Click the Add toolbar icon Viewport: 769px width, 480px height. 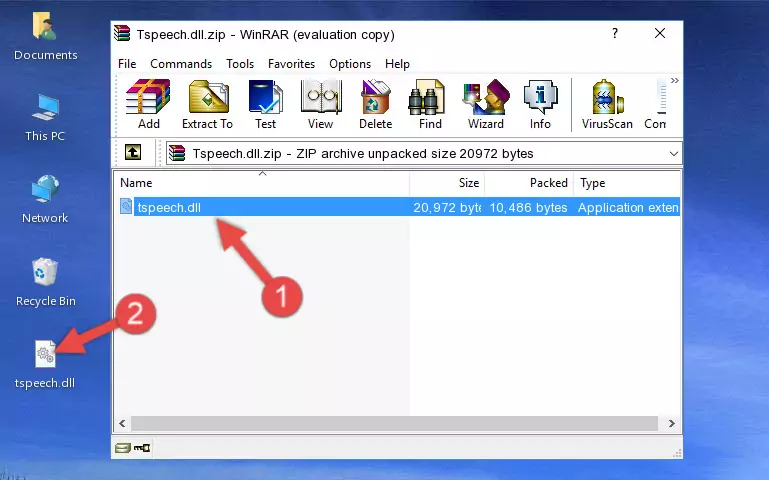[148, 104]
